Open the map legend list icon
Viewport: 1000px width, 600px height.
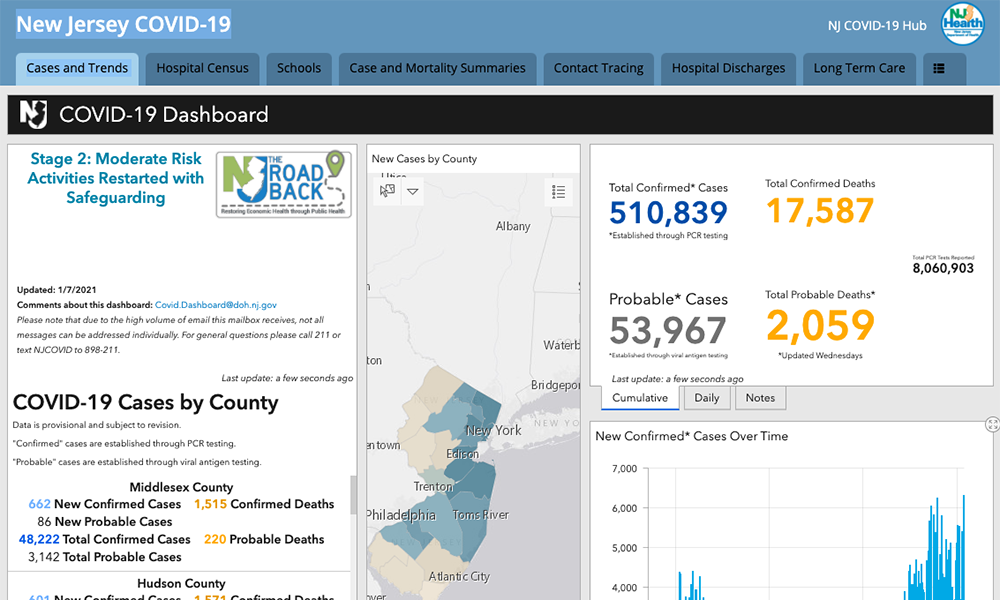click(559, 191)
